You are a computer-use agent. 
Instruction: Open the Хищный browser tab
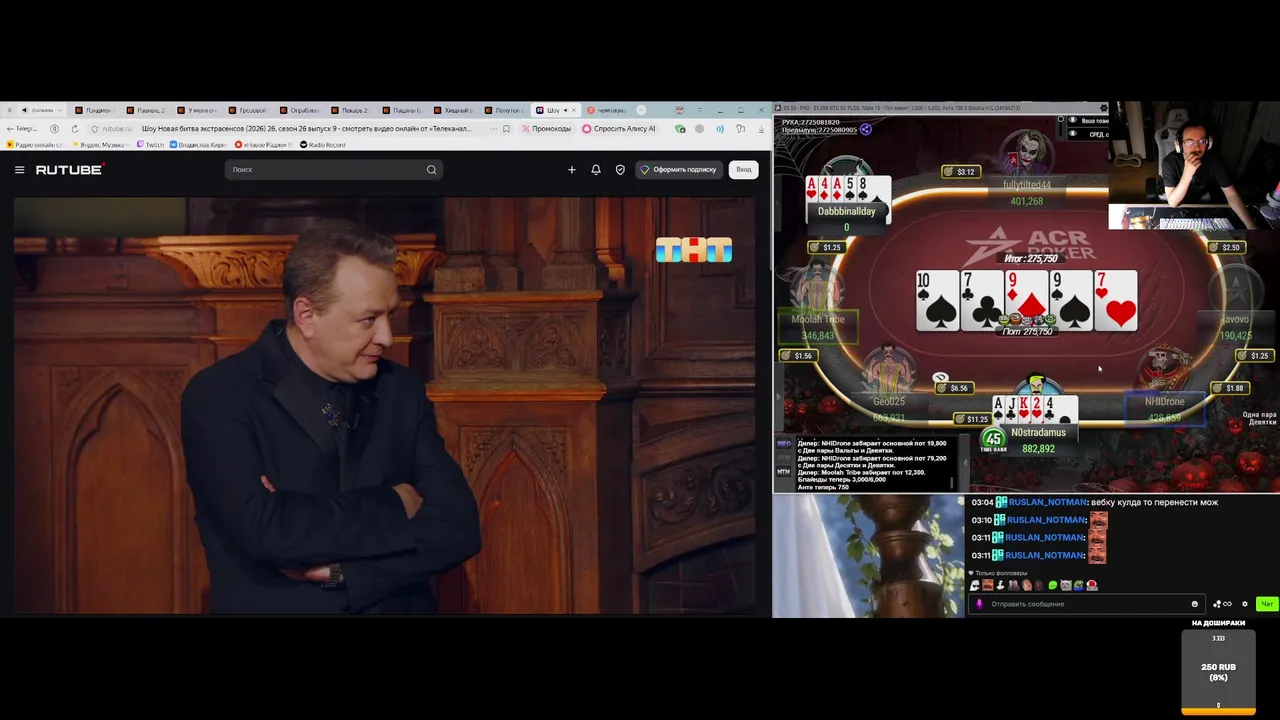(x=452, y=110)
